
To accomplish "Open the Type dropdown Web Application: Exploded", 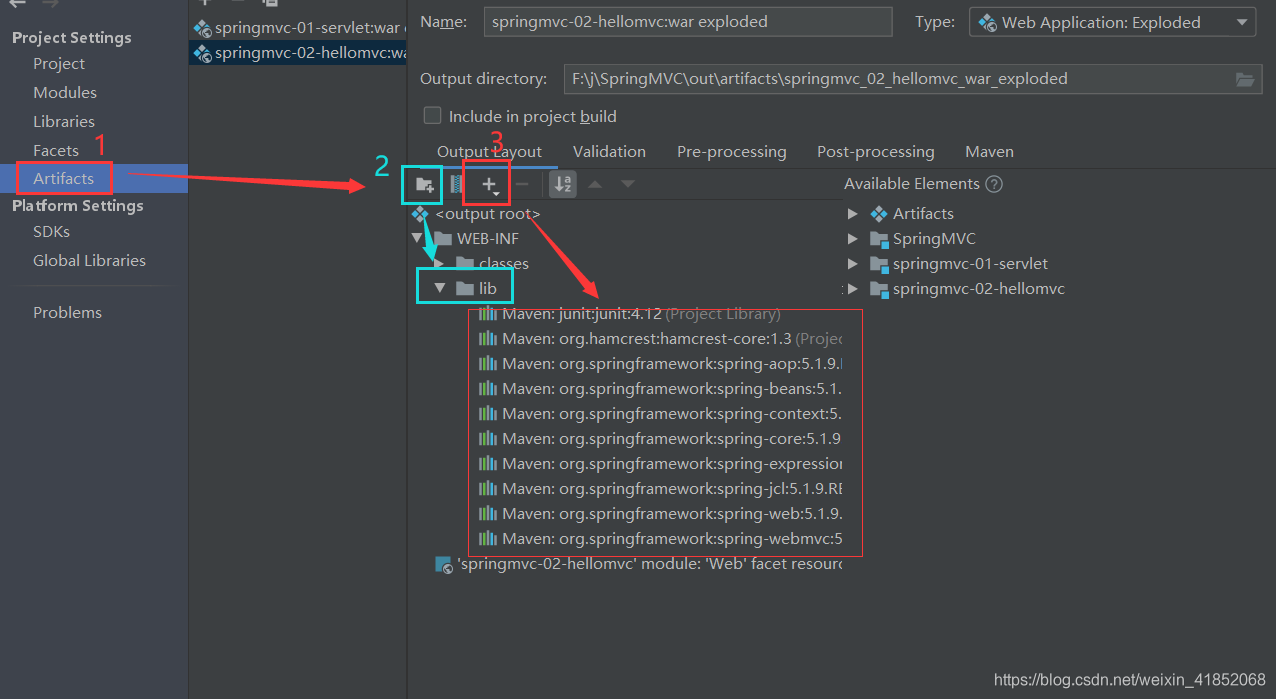I will click(1112, 22).
